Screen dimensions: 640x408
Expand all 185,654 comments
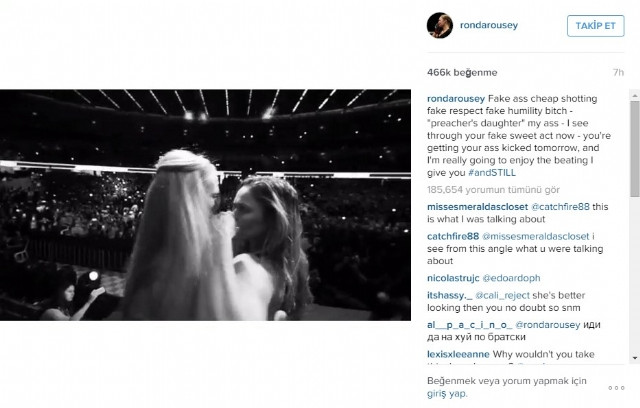[493, 190]
